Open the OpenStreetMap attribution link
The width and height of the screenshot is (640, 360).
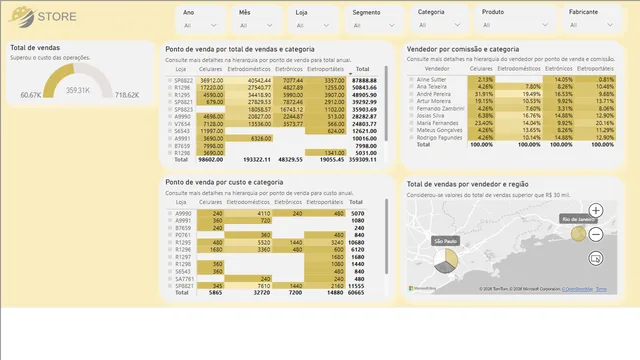[577, 289]
